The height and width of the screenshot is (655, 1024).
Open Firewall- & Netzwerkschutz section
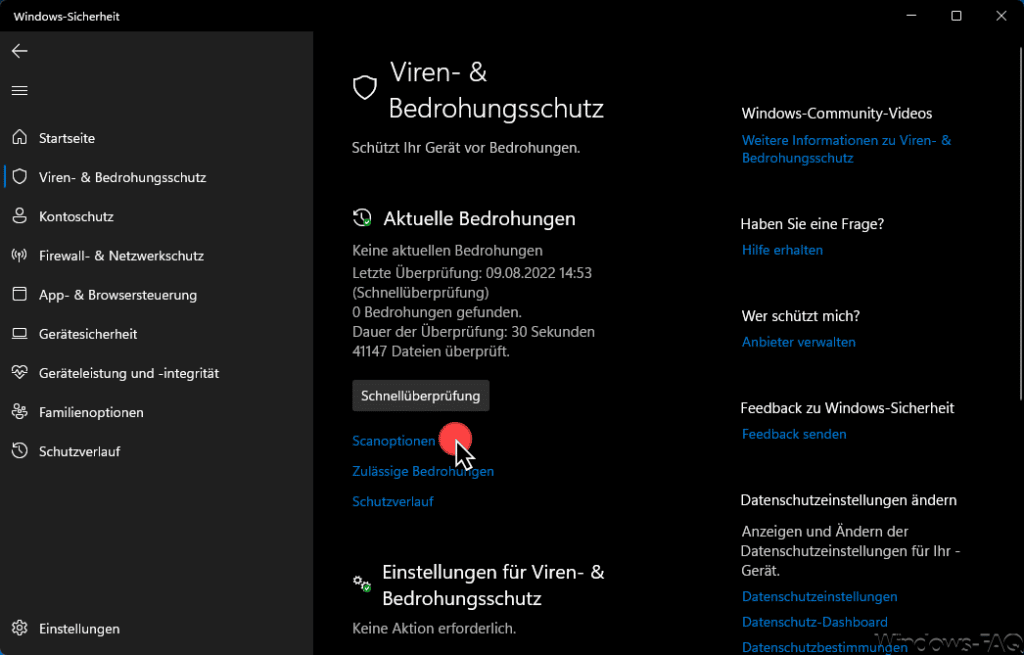(x=121, y=255)
